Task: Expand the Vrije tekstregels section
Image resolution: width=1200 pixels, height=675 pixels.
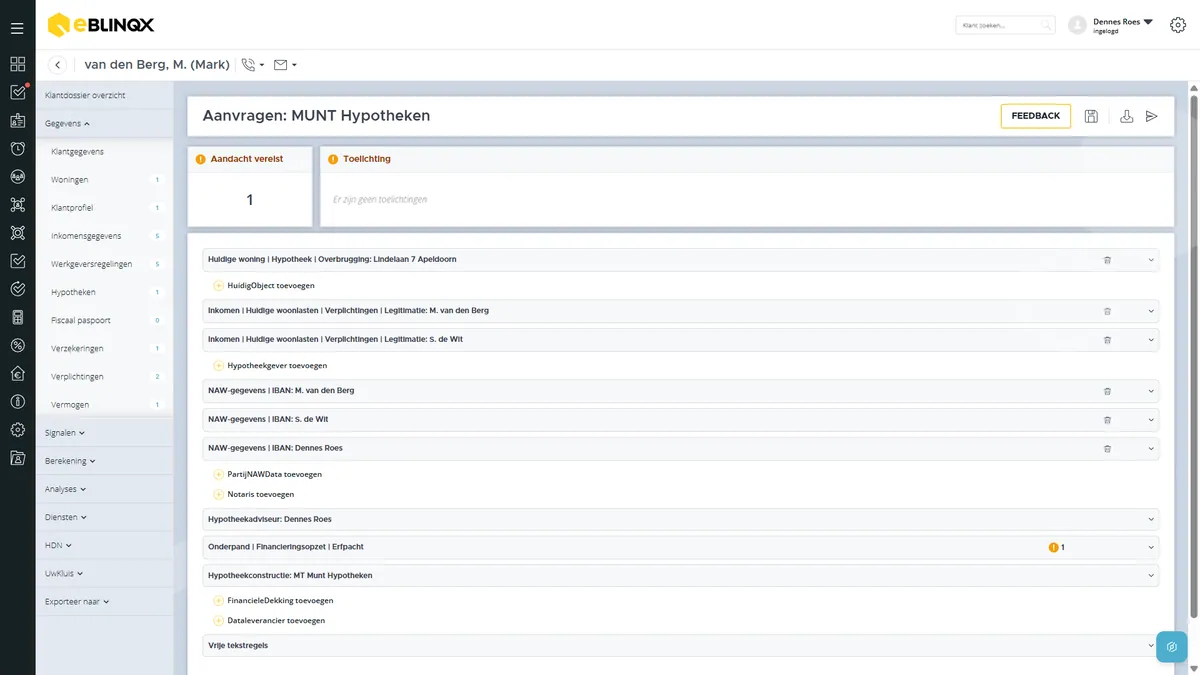Action: 680,646
